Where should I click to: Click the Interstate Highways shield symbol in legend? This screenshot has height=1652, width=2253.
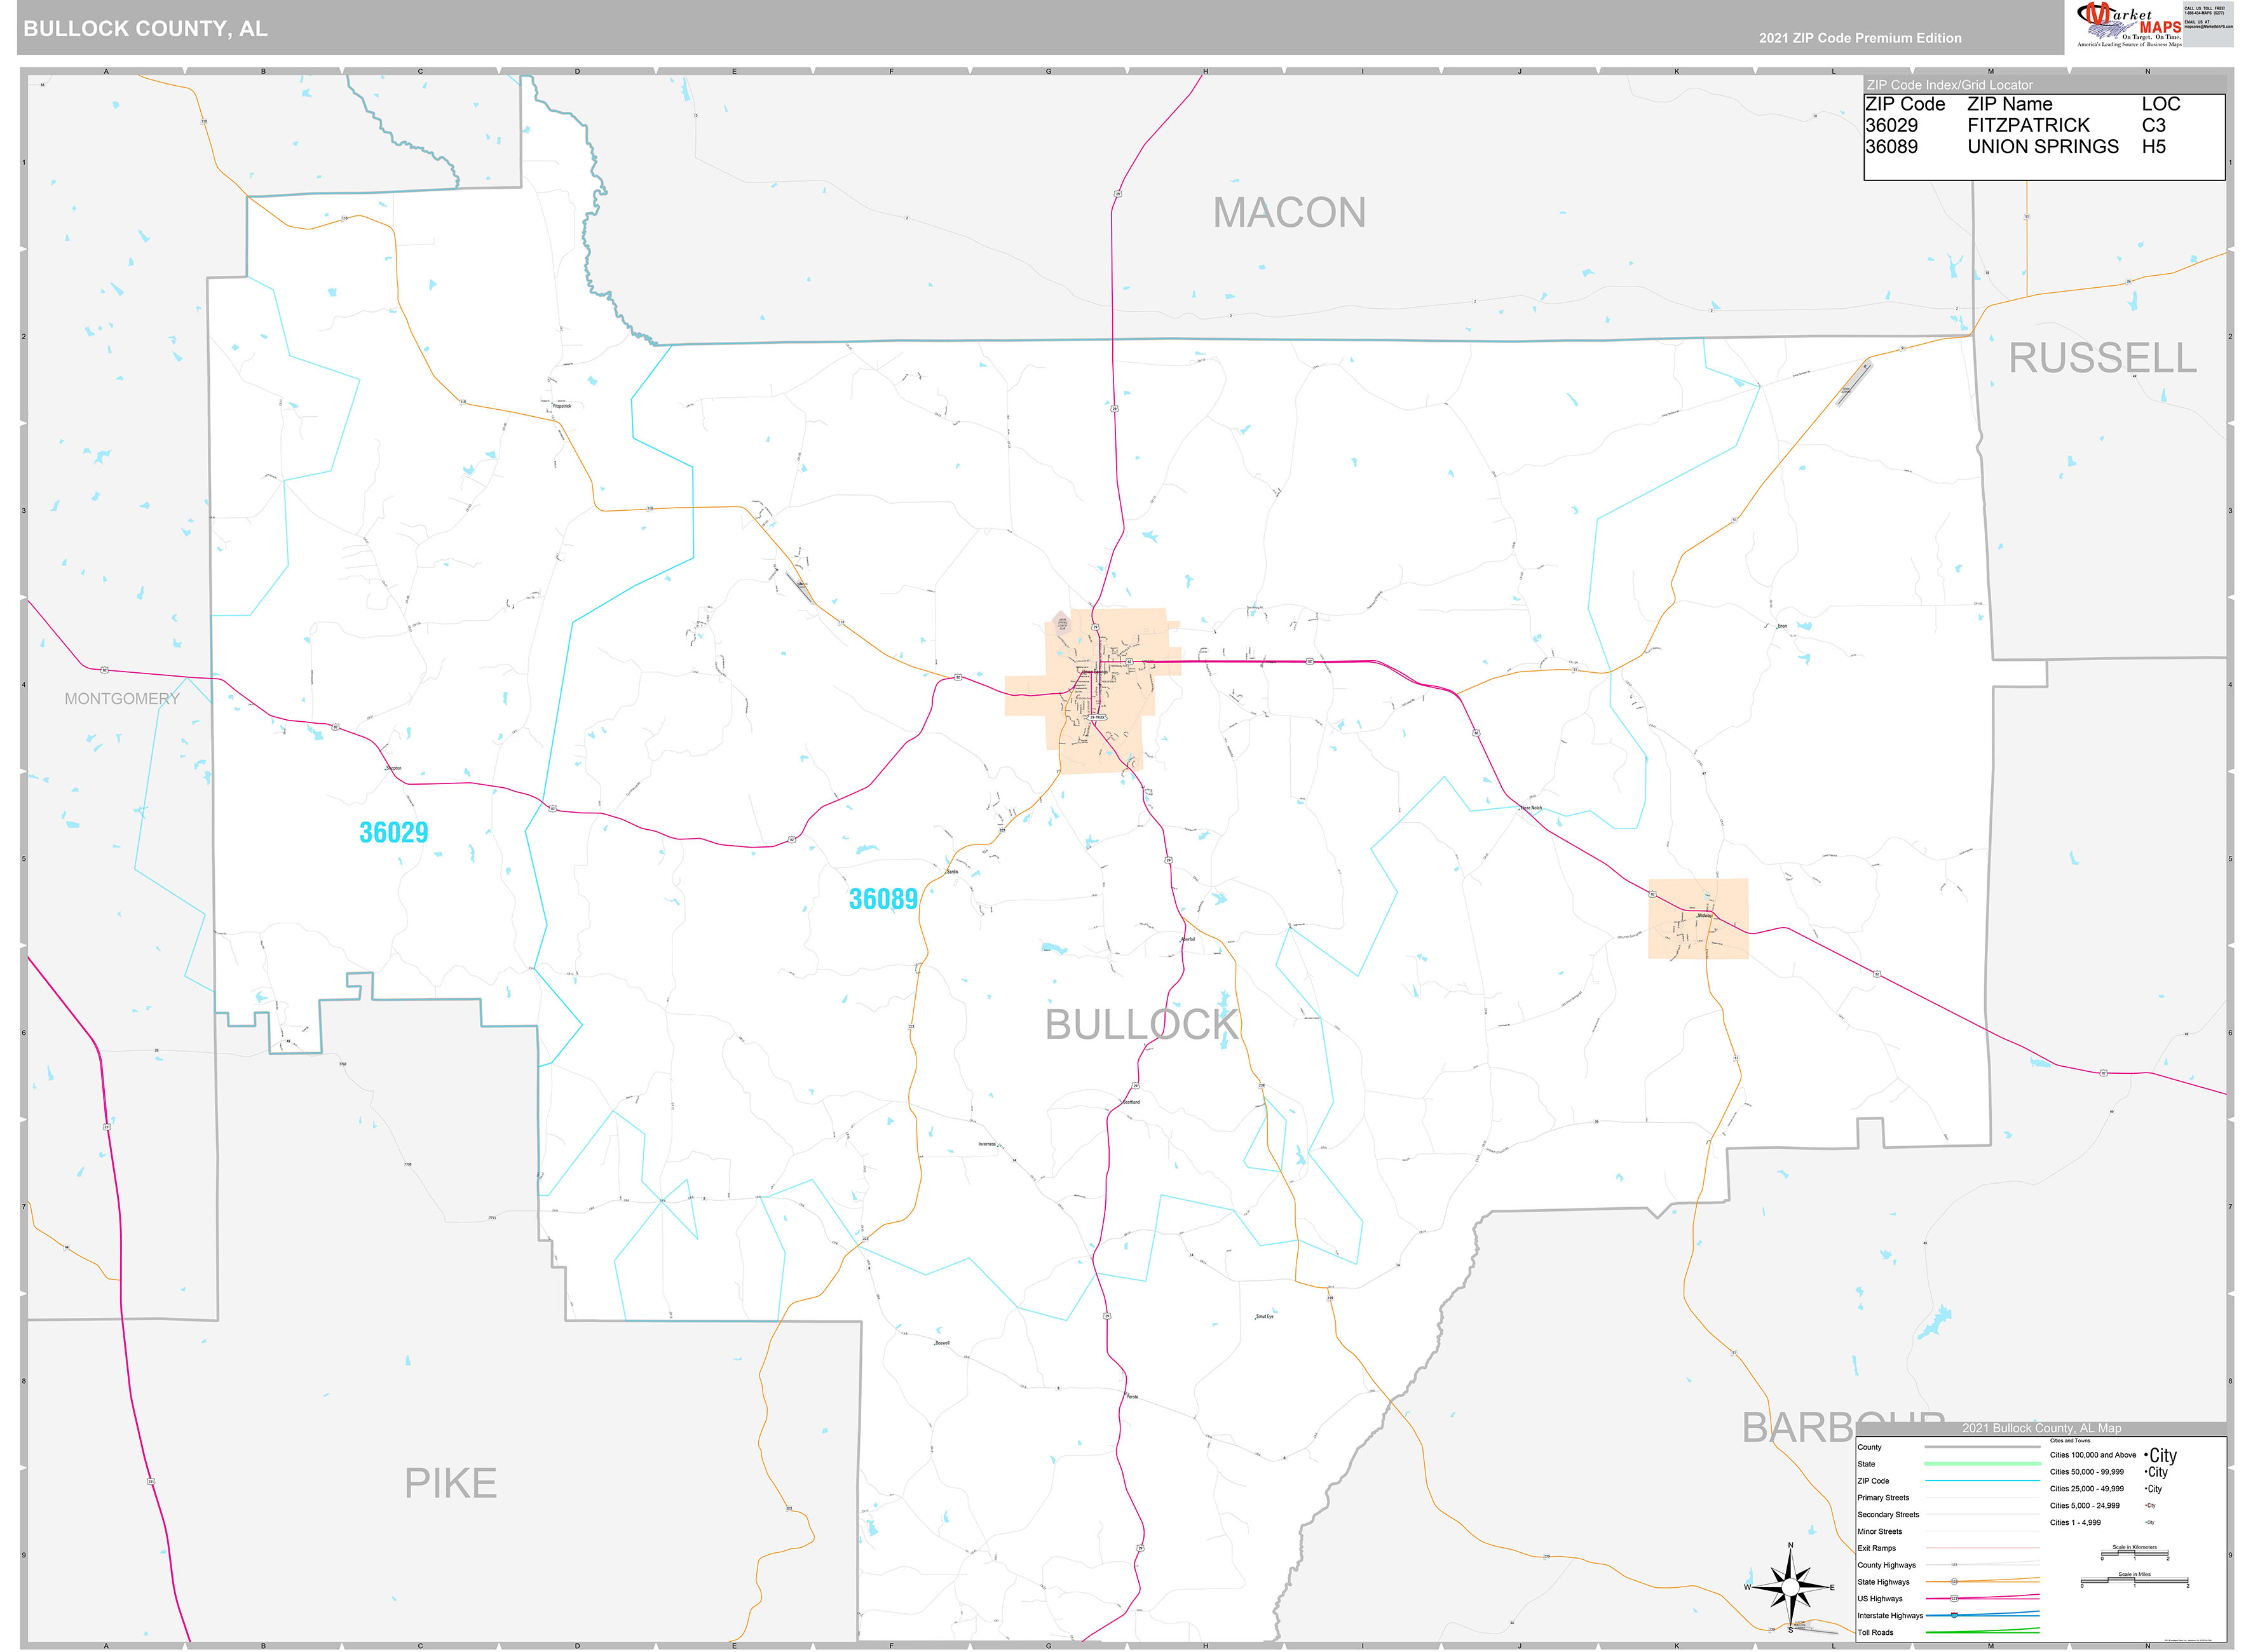click(x=1954, y=1616)
